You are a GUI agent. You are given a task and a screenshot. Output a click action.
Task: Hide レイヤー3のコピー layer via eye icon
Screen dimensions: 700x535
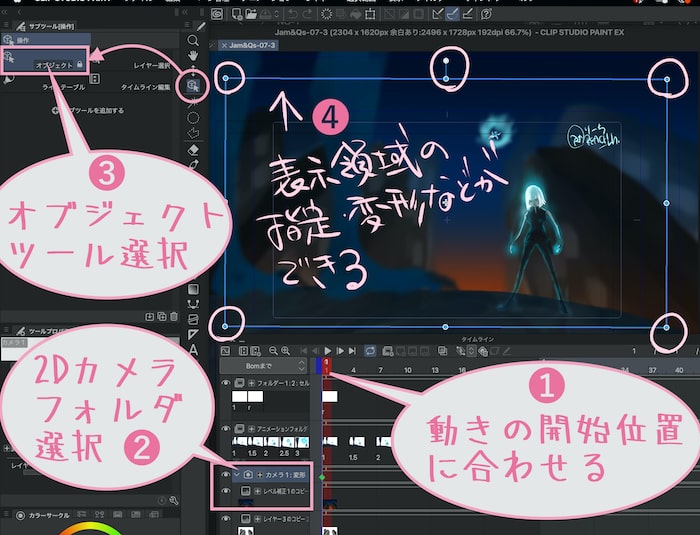coord(225,518)
